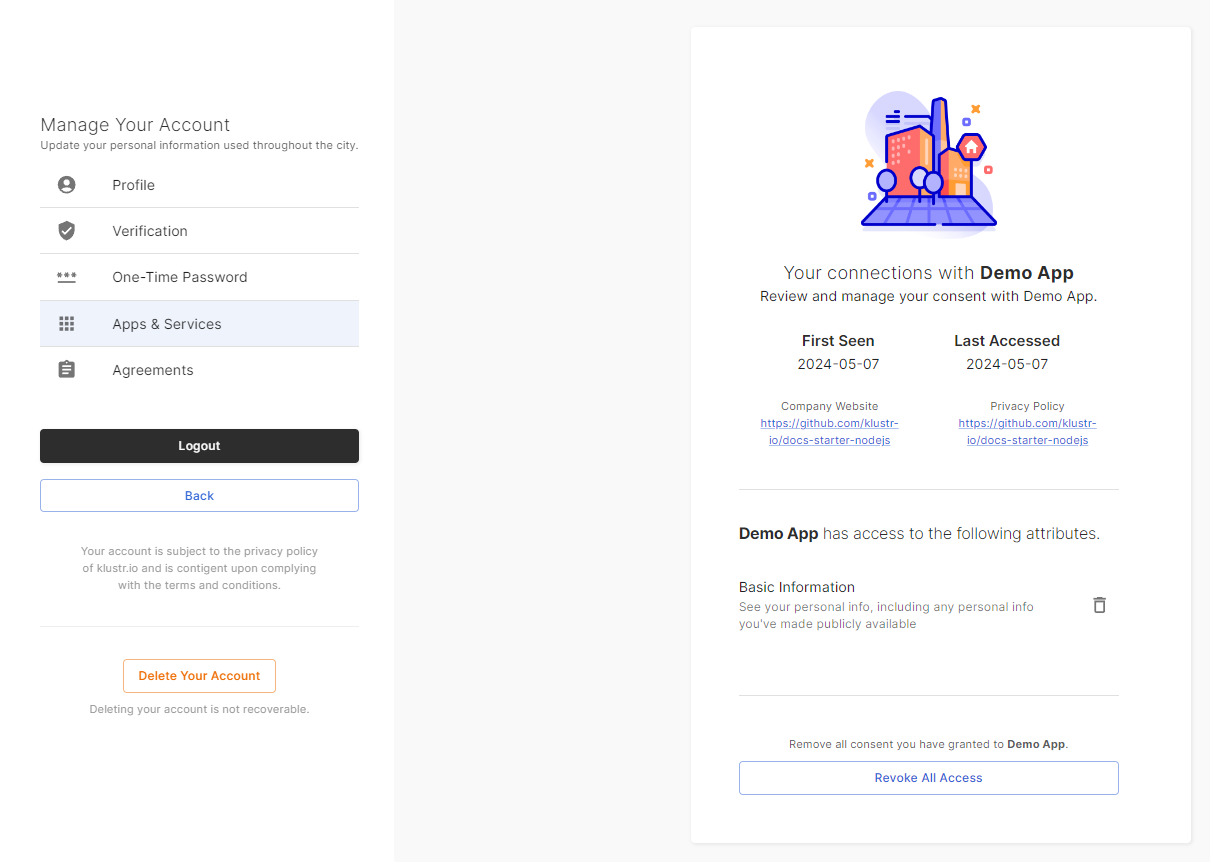Click the Back button
Viewport: 1210px width, 862px height.
pyautogui.click(x=199, y=496)
